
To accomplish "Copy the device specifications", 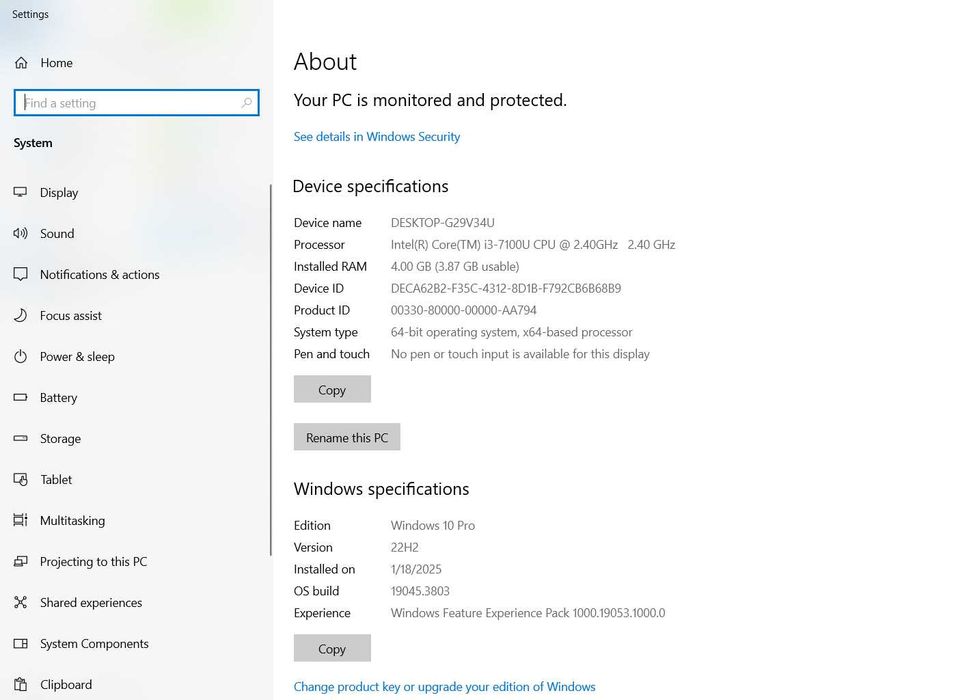I will tap(332, 390).
